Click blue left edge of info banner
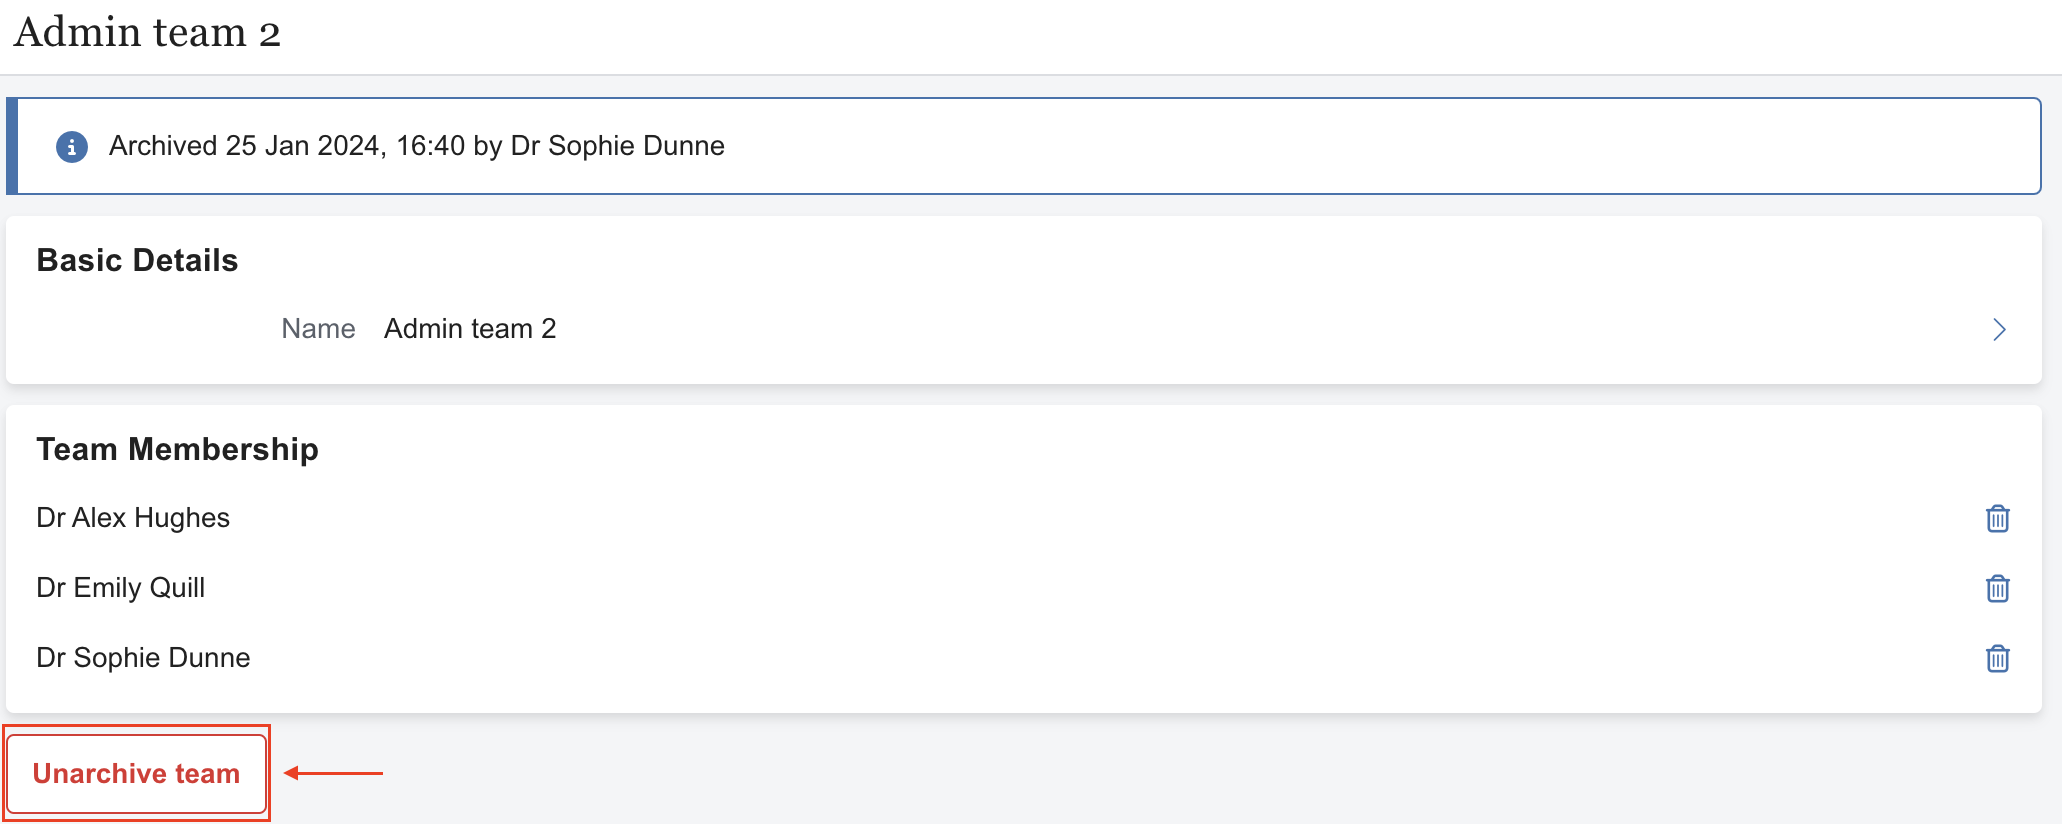The height and width of the screenshot is (824, 2062). [x=12, y=146]
